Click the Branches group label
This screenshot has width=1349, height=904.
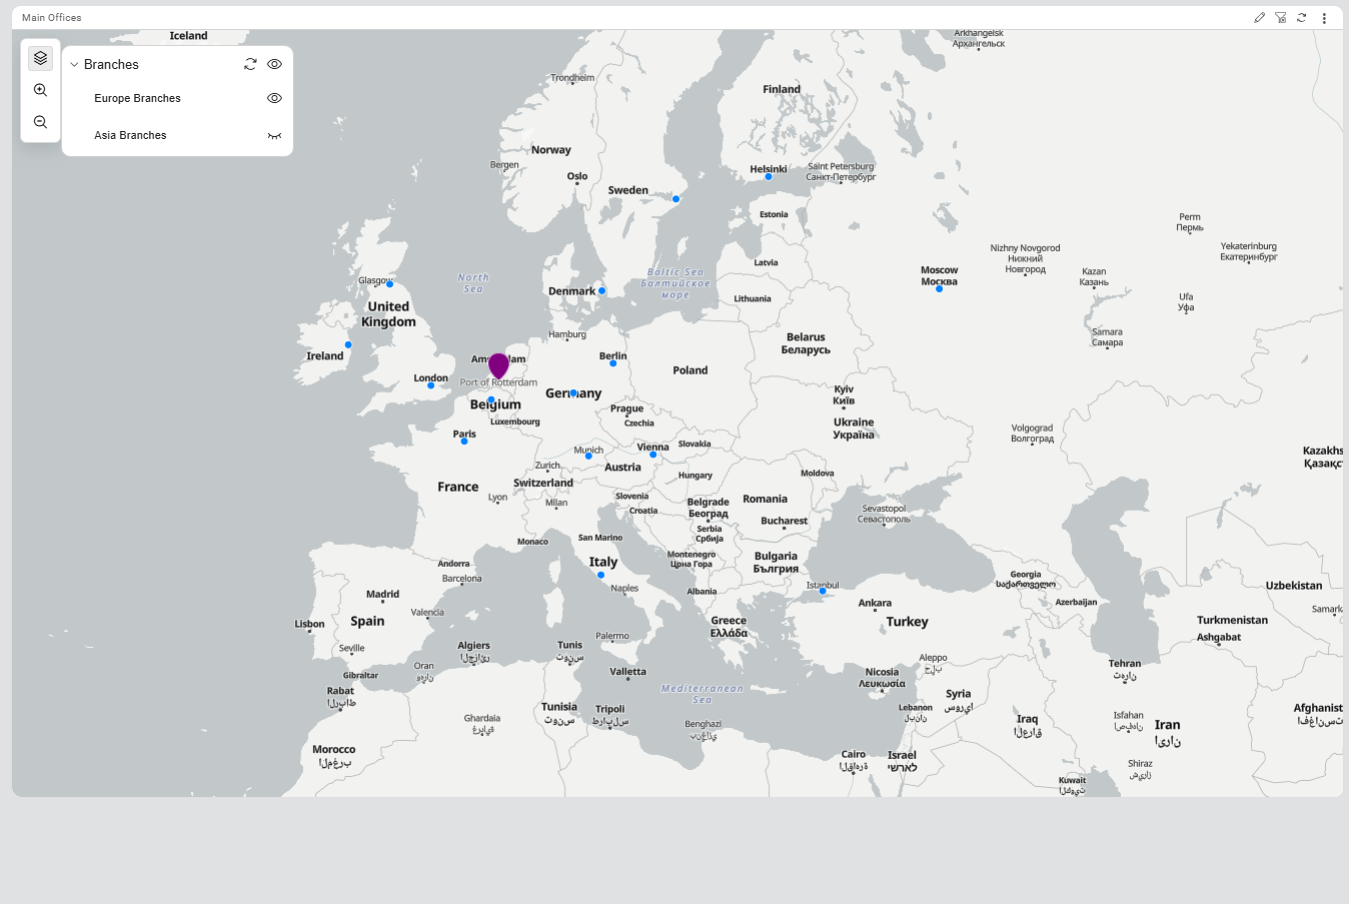click(111, 64)
